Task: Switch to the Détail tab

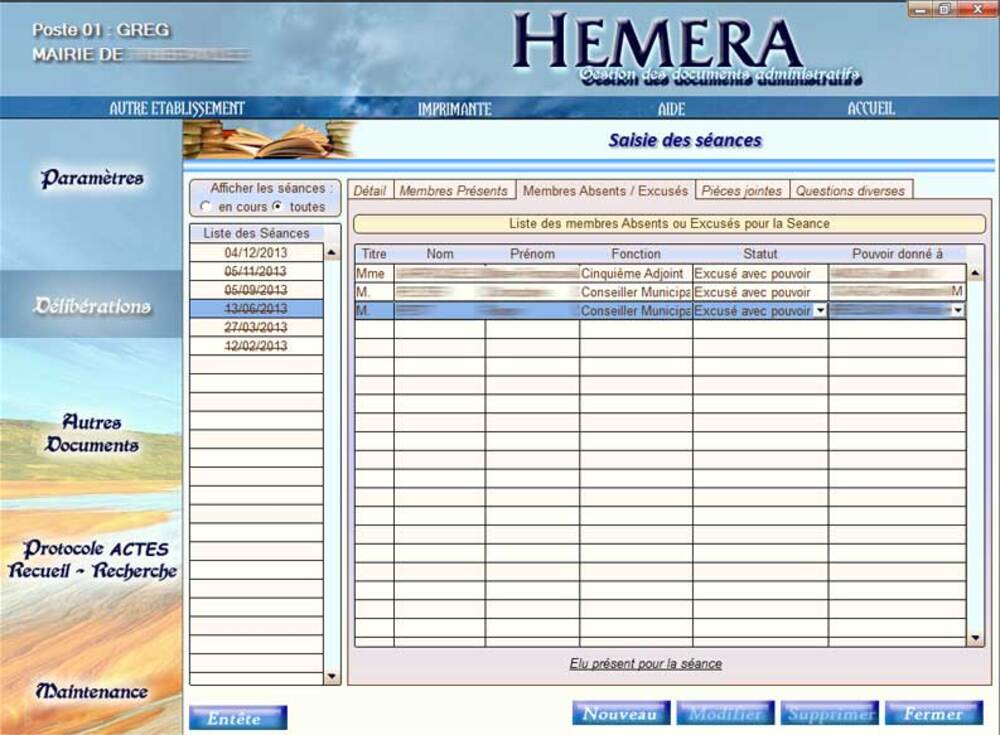Action: (370, 190)
